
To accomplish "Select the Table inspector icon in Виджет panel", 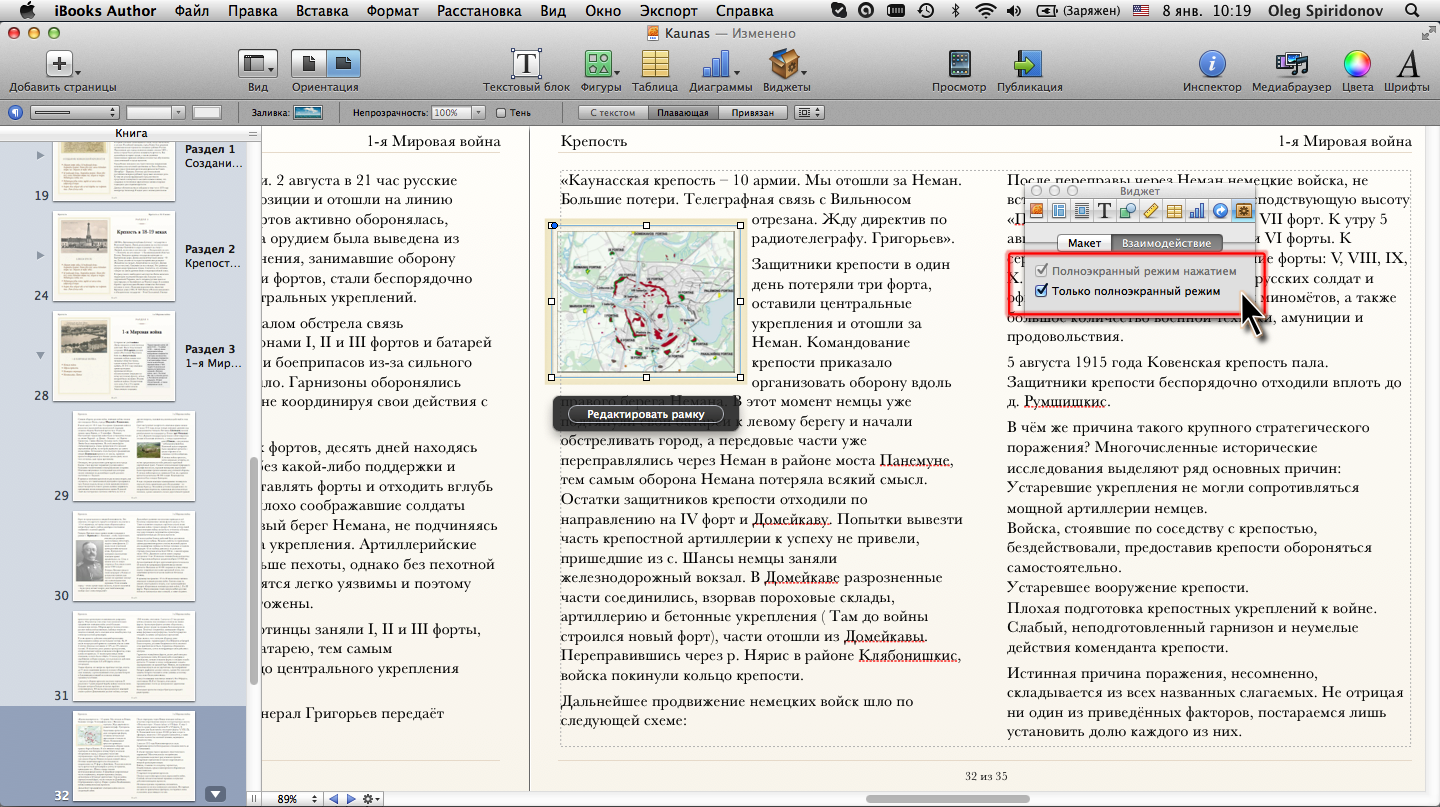I will tap(1174, 211).
